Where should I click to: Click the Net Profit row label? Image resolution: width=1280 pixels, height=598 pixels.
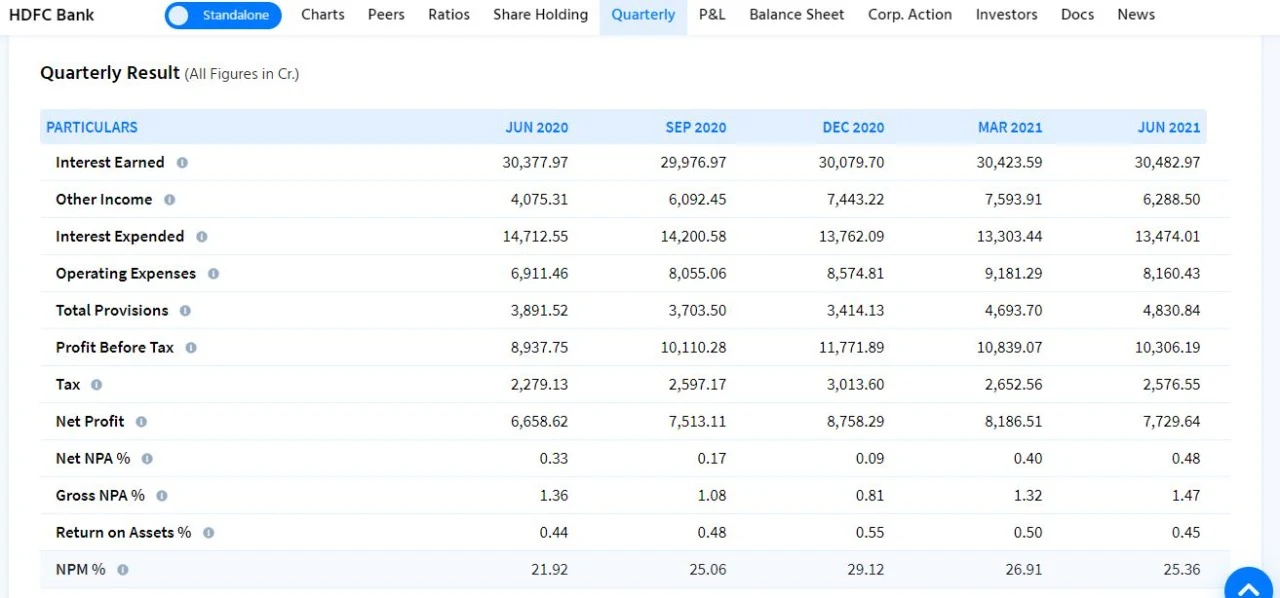90,422
